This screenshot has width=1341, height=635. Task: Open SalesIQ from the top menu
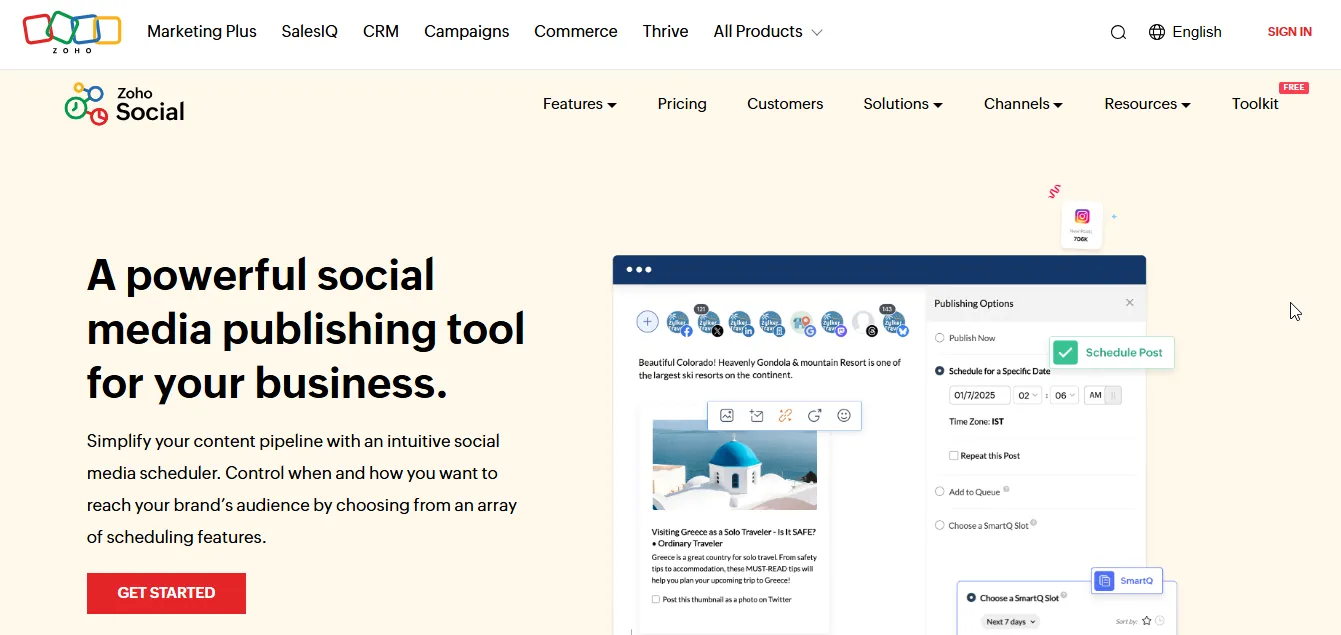310,32
